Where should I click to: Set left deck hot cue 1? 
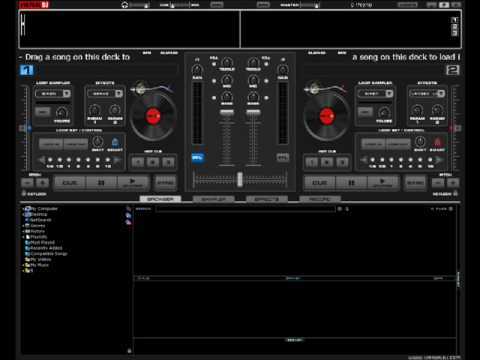[x=138, y=162]
